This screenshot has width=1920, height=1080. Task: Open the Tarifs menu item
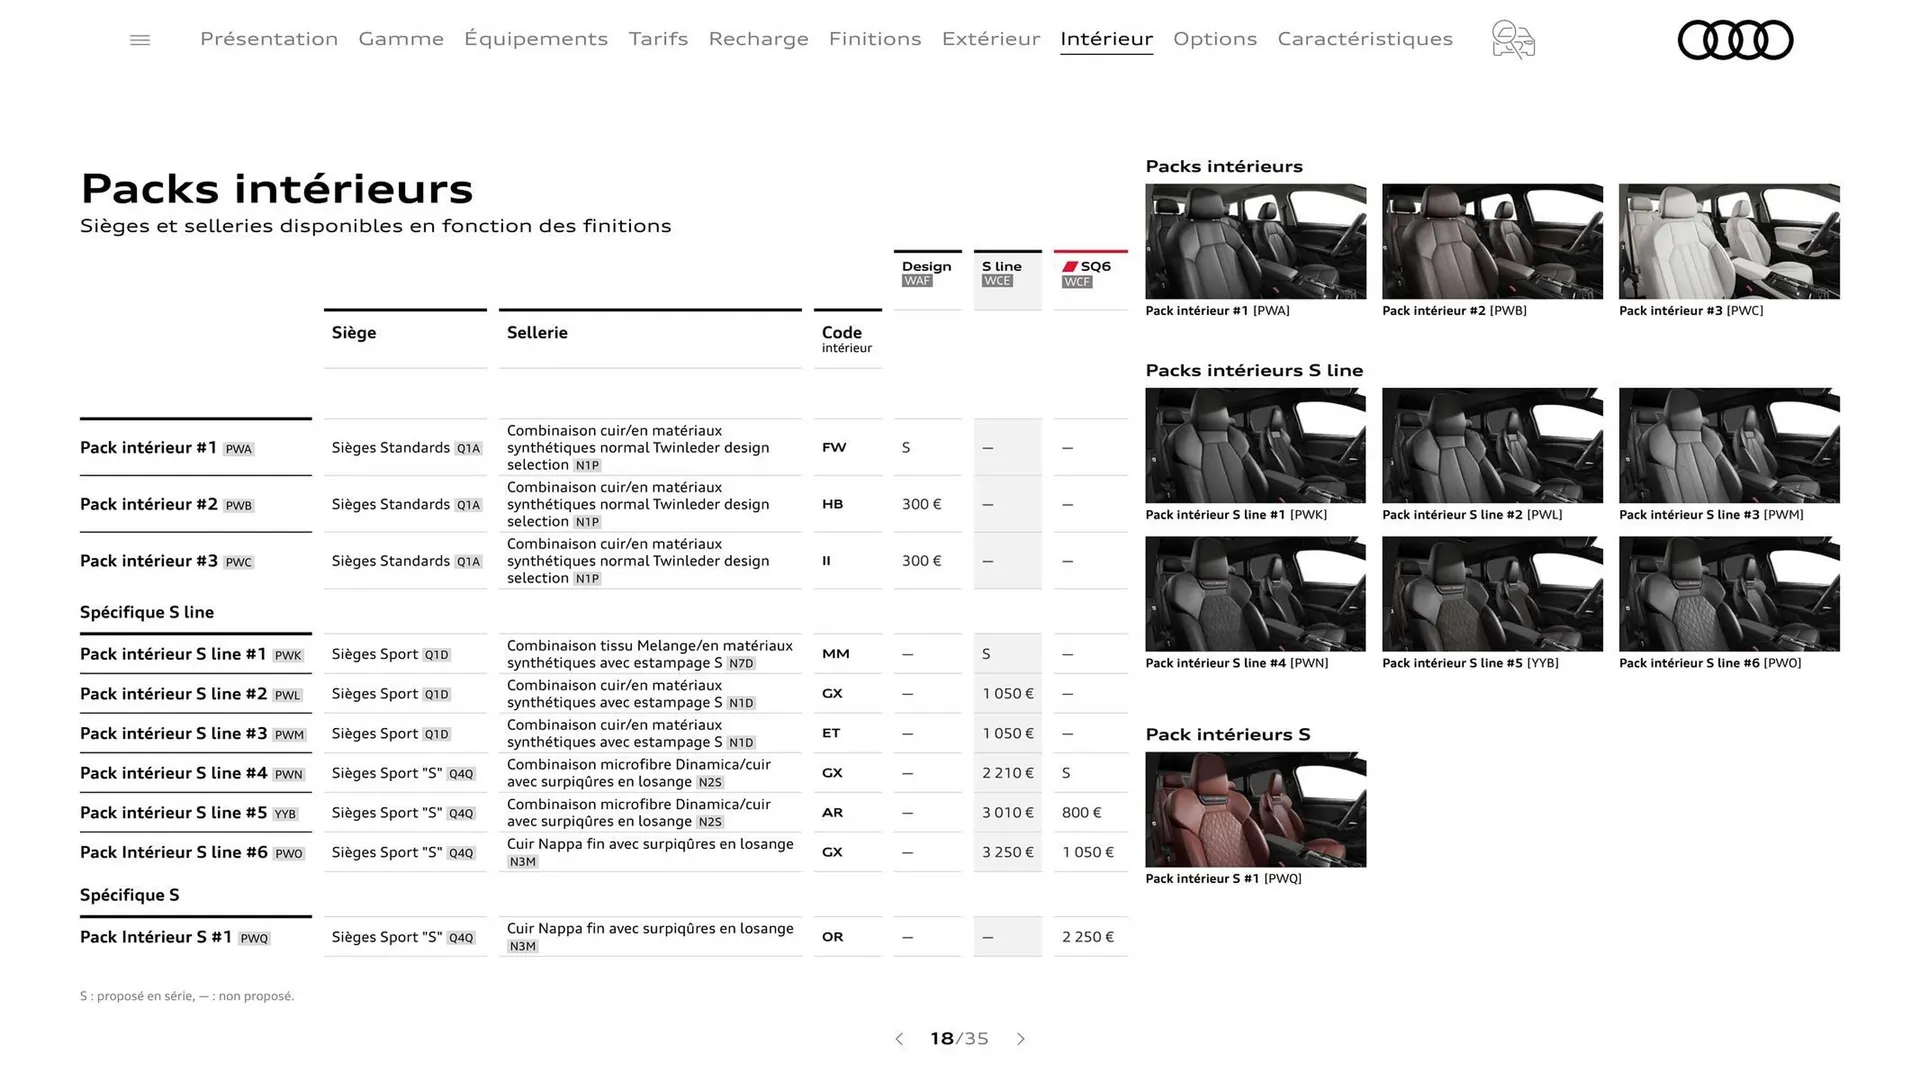point(658,39)
